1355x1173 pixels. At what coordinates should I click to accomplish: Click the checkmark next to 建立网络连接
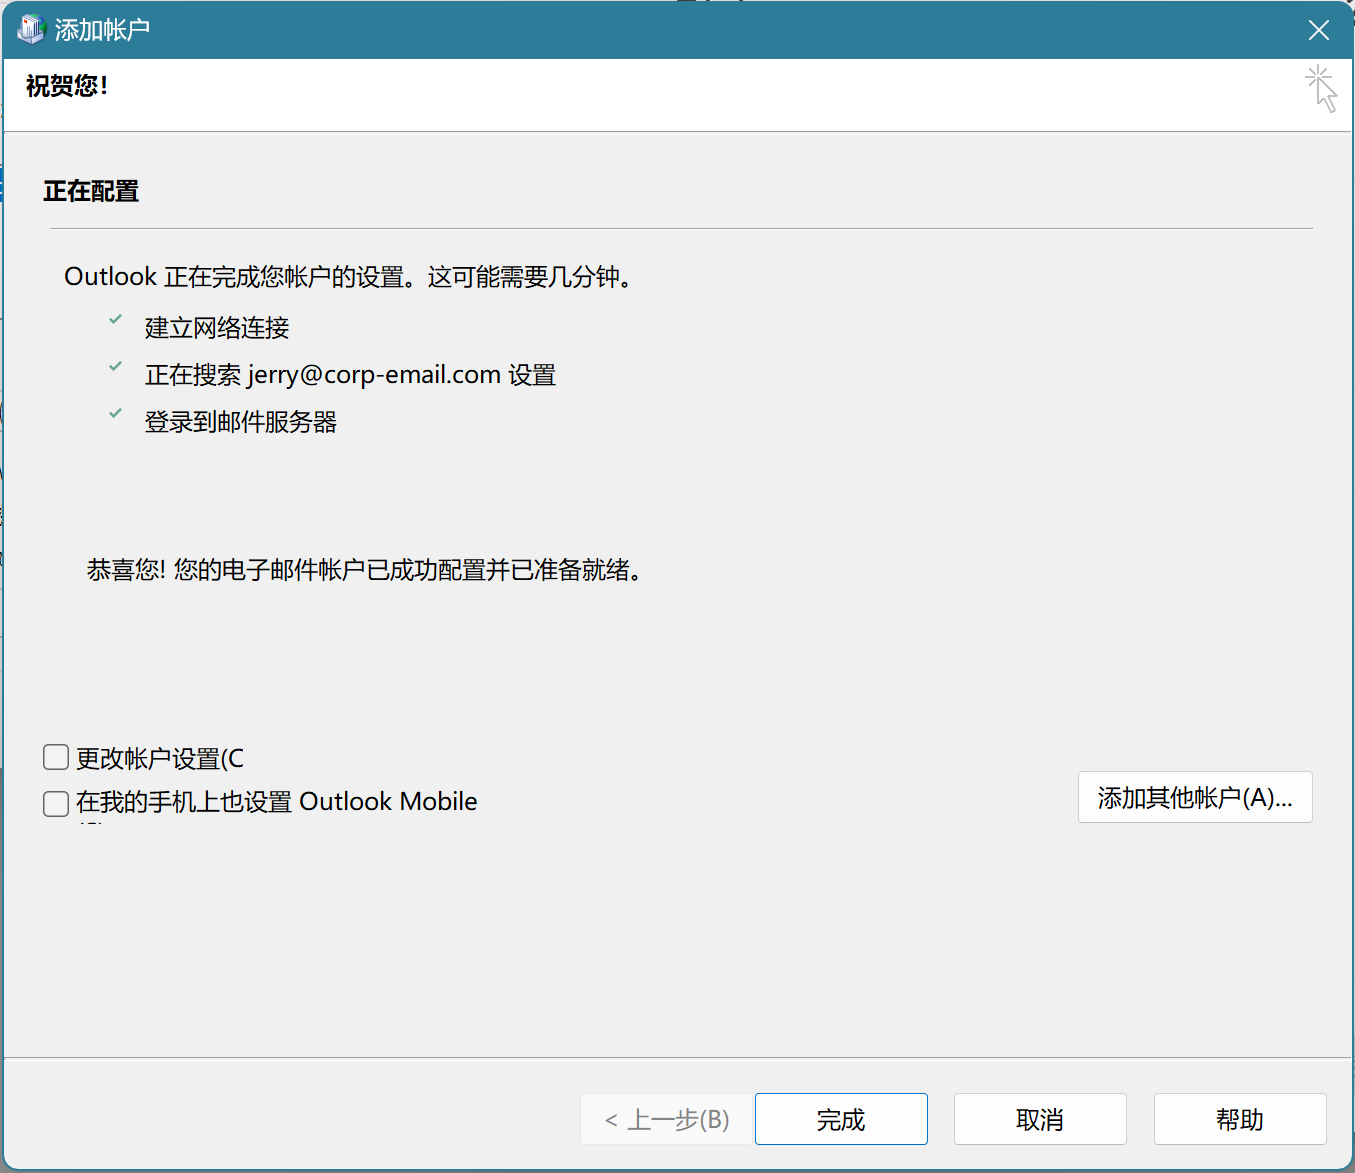(x=116, y=320)
